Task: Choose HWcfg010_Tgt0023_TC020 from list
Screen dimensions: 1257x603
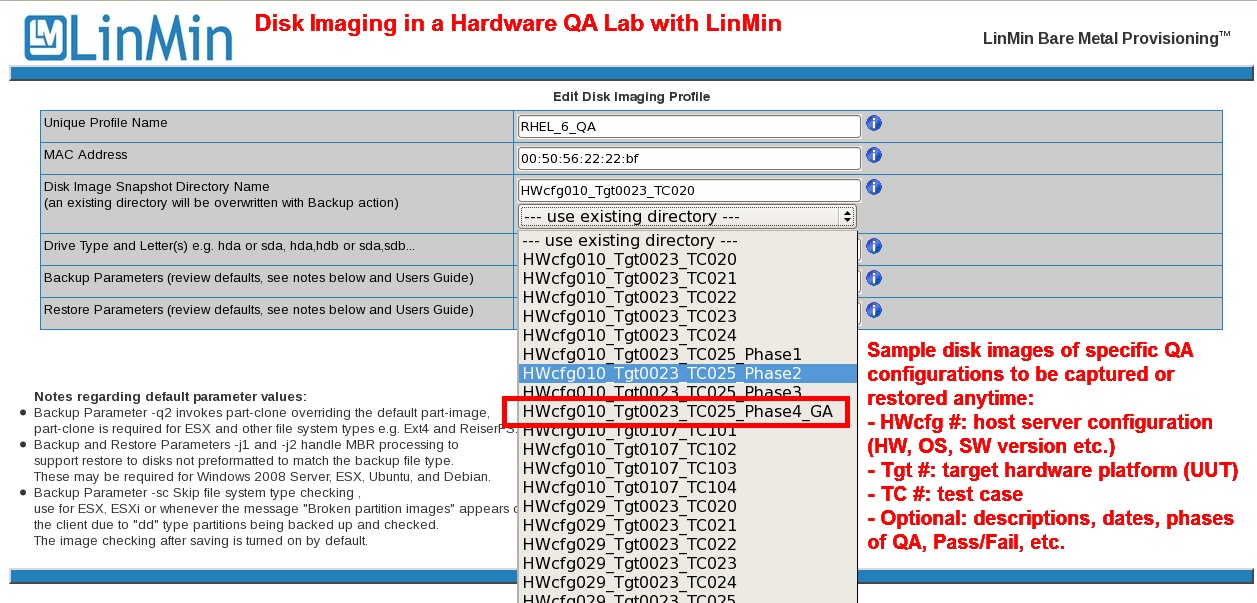Action: 687,260
